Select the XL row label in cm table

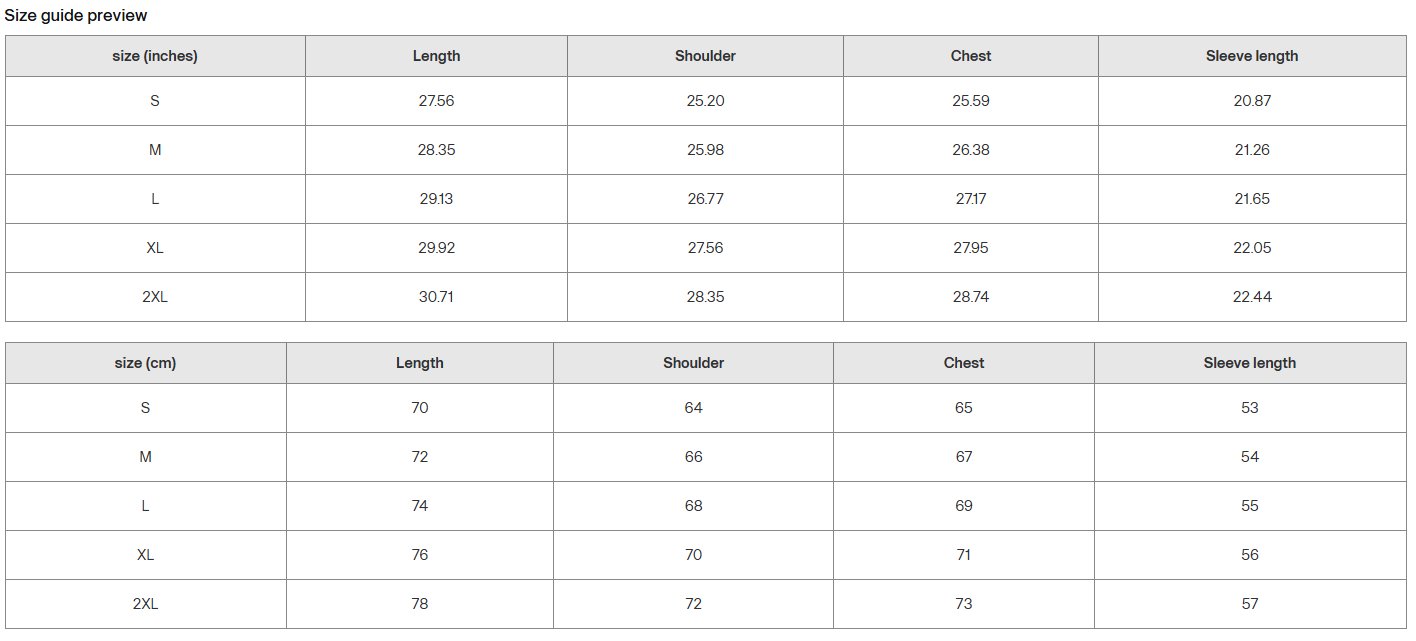(145, 555)
